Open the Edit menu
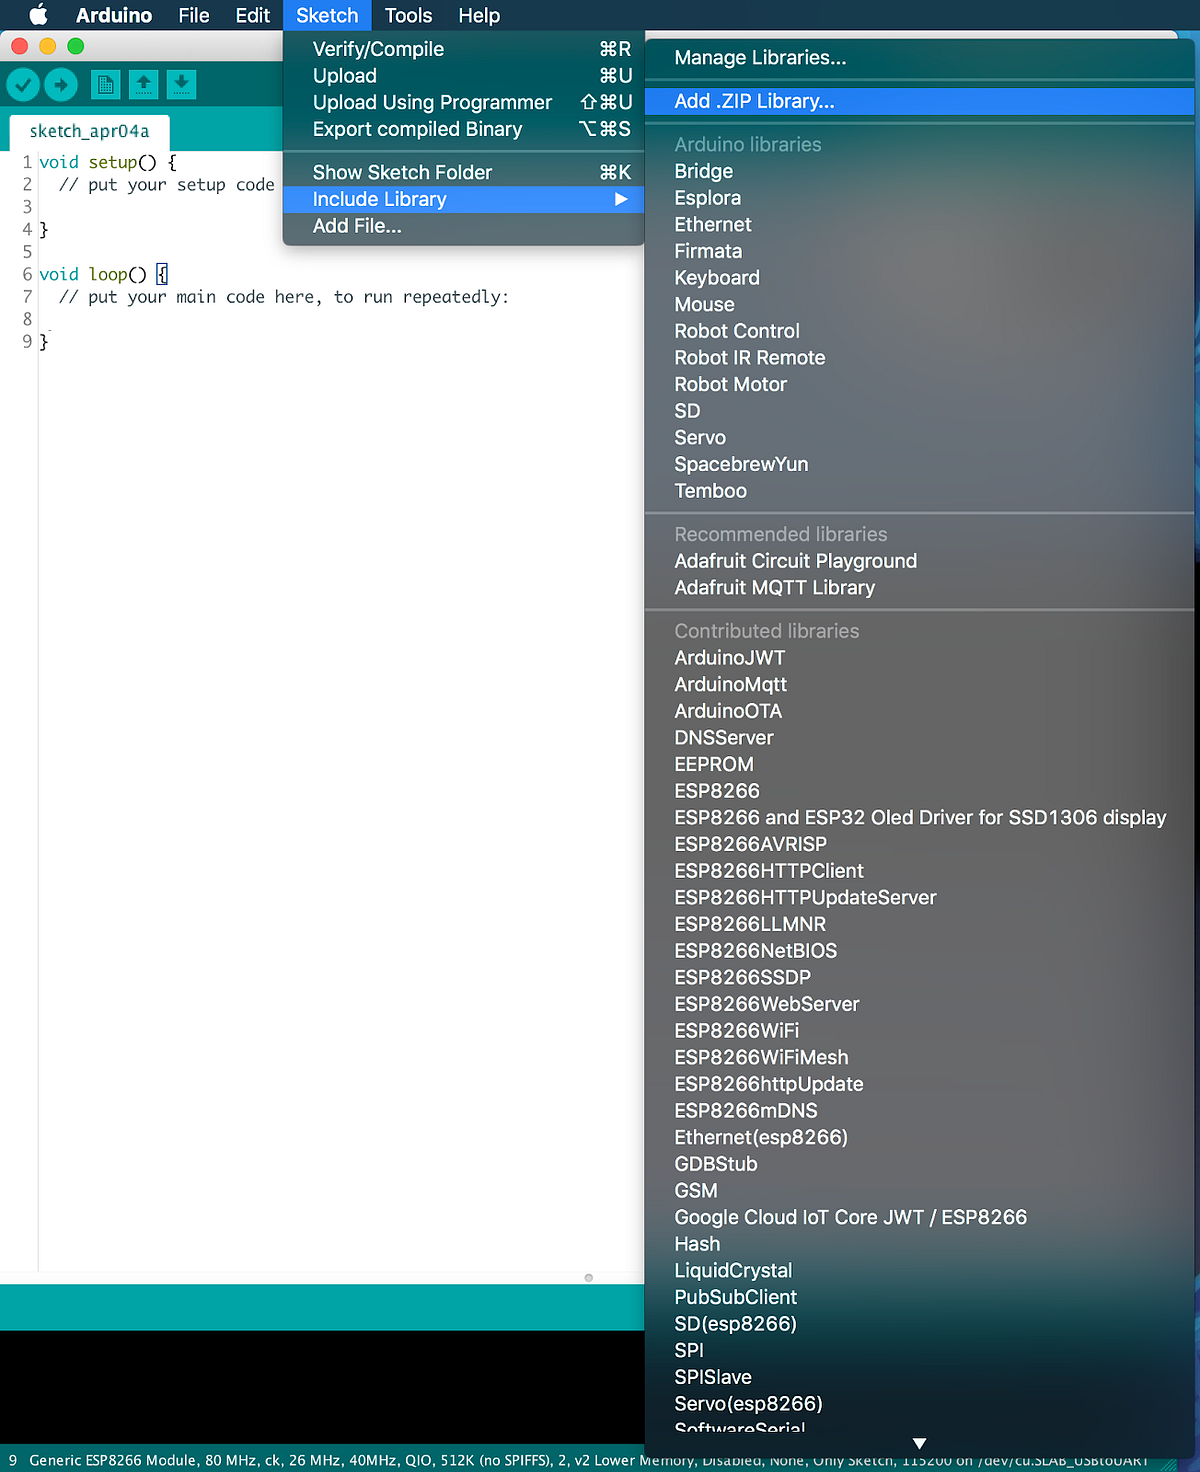 click(x=253, y=15)
